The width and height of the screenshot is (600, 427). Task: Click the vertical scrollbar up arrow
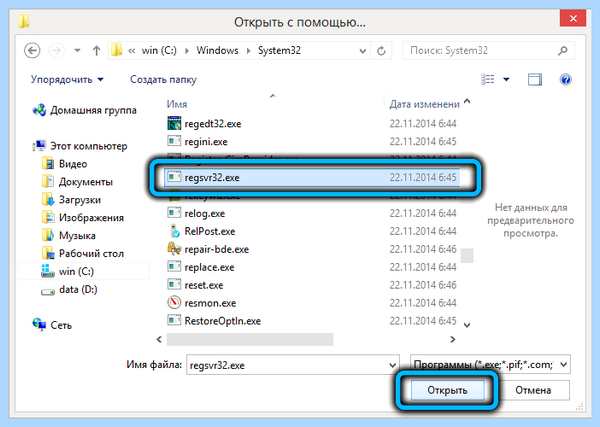pyautogui.click(x=467, y=101)
